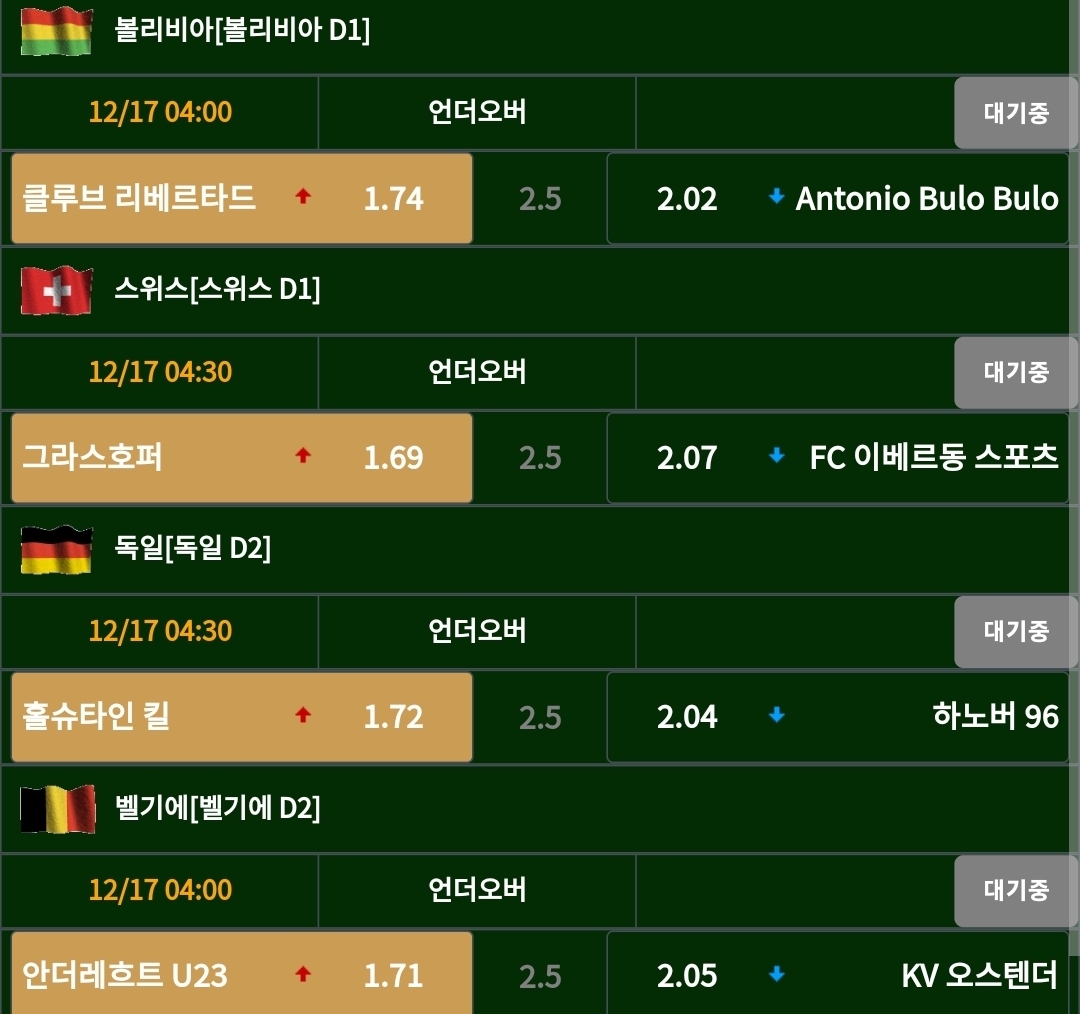The width and height of the screenshot is (1080, 1014).
Task: Click blue down arrow beside KV 오스텐더
Action: pyautogui.click(x=776, y=975)
